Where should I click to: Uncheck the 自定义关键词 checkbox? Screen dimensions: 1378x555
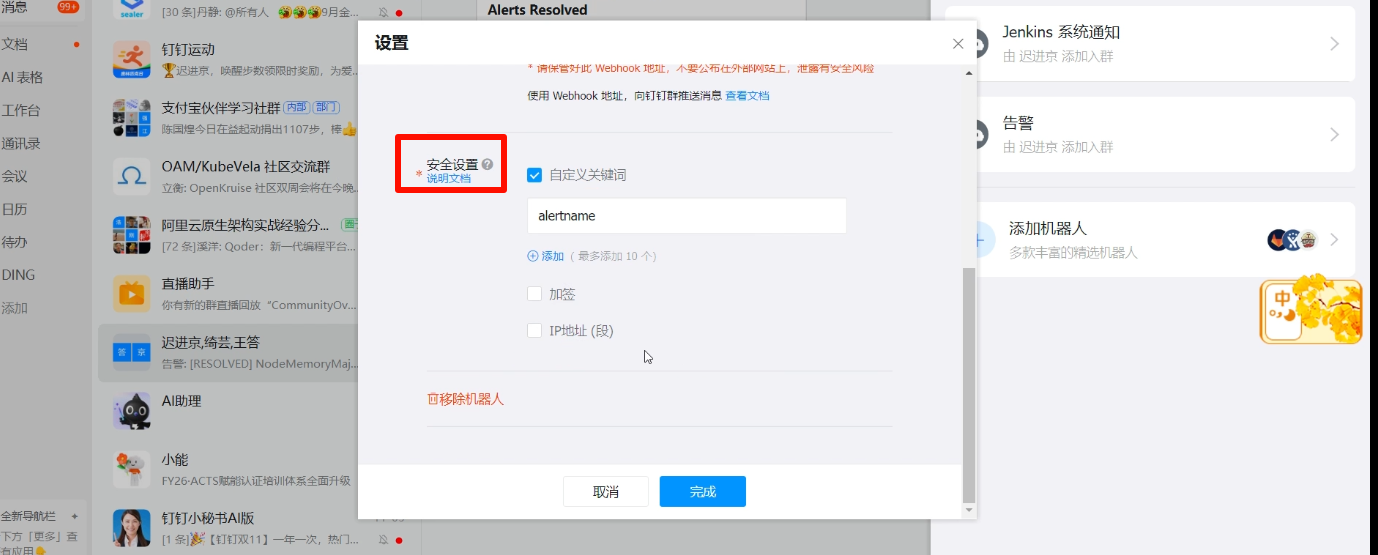tap(534, 175)
